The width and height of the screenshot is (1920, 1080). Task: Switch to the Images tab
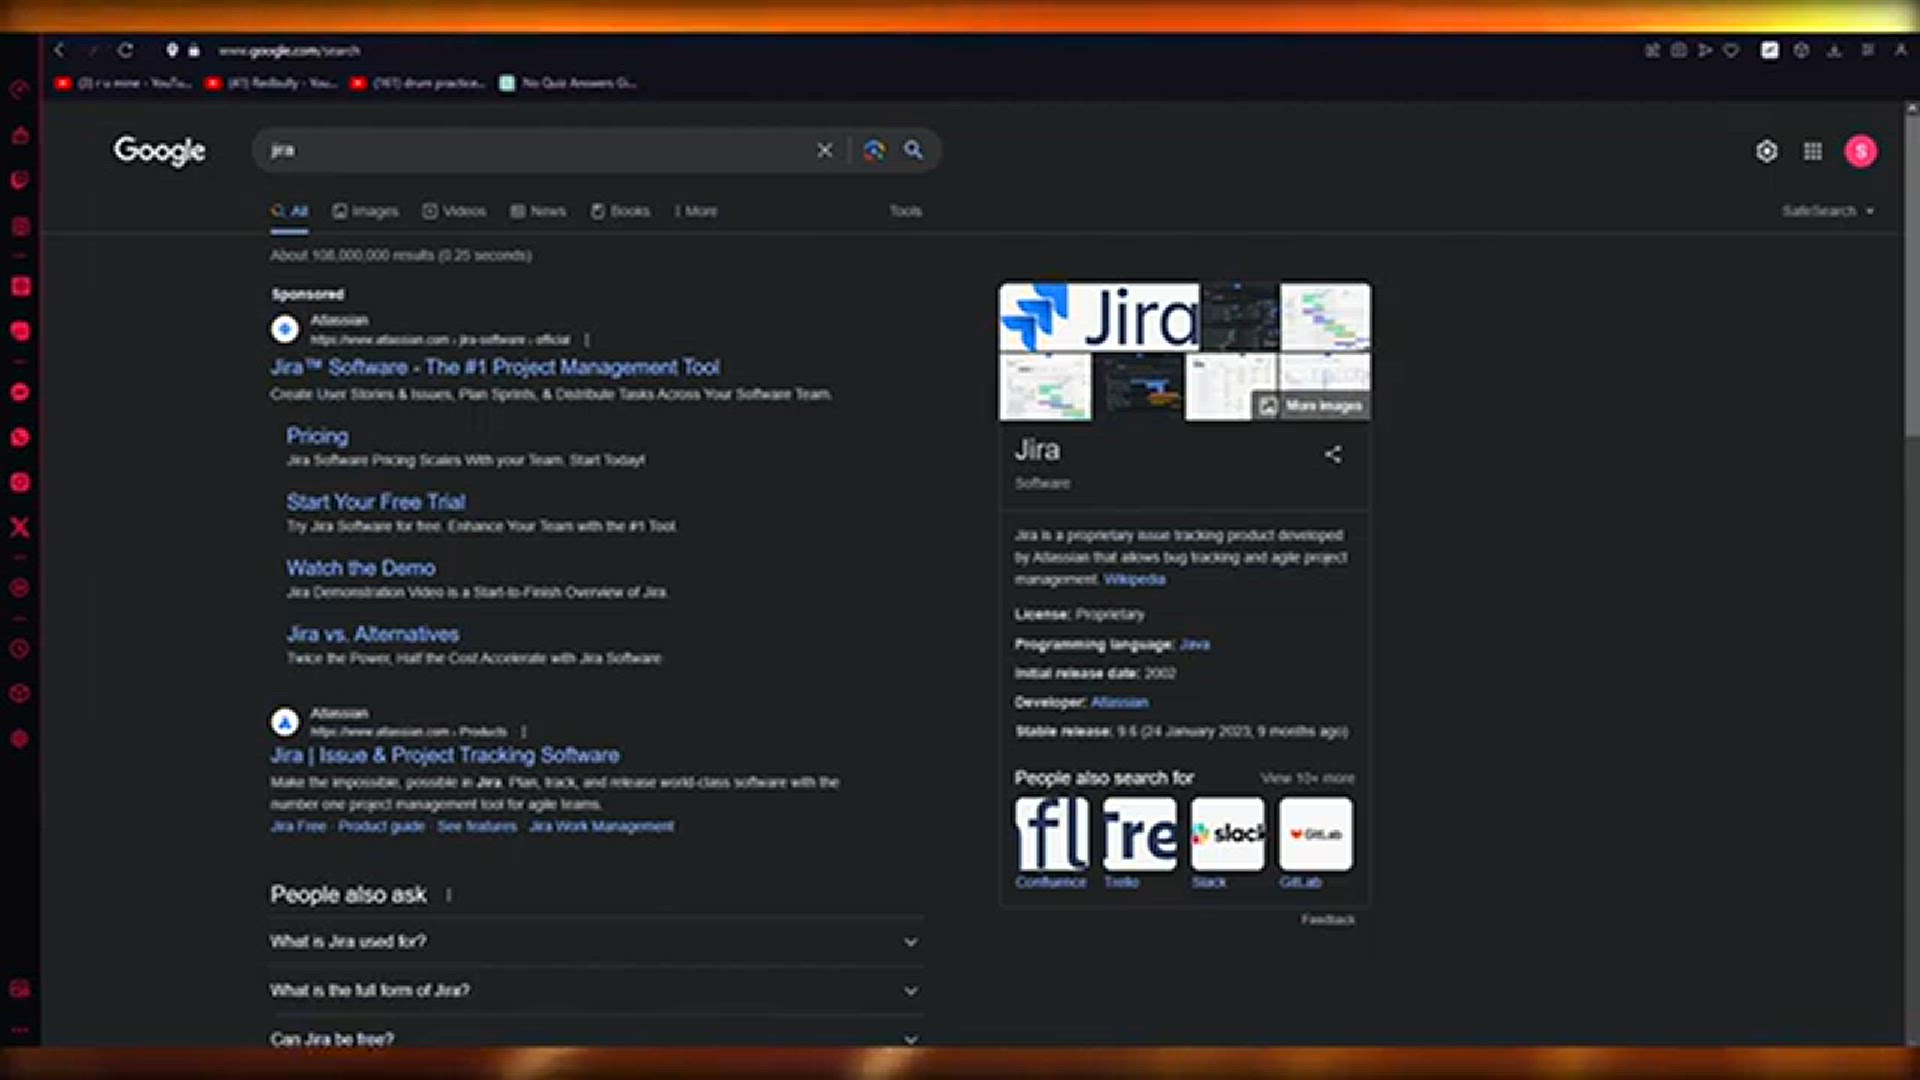point(365,211)
